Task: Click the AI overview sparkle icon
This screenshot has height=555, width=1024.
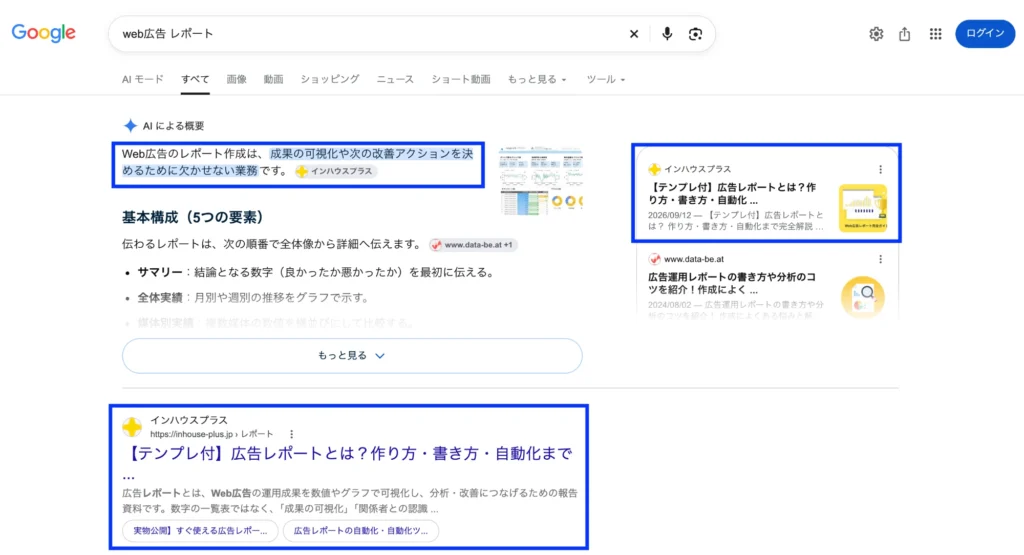Action: click(131, 125)
